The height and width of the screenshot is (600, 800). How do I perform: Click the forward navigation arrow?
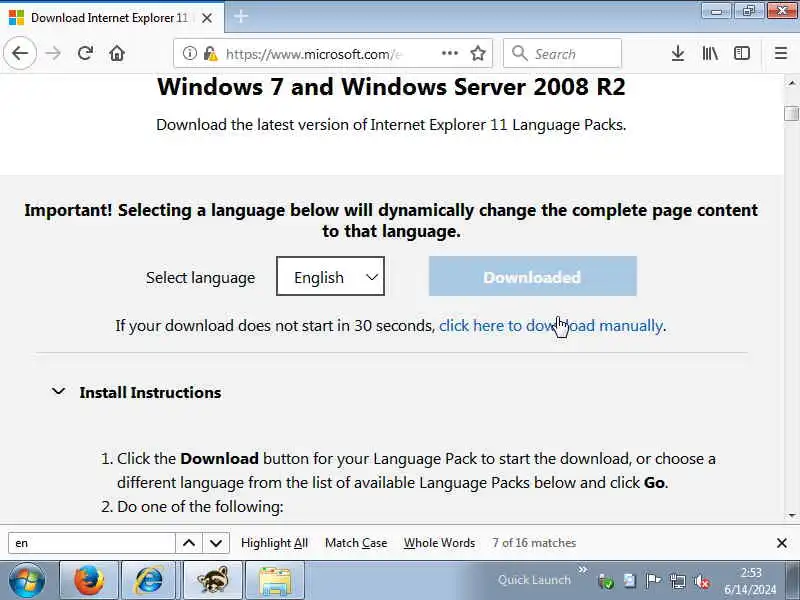53,53
